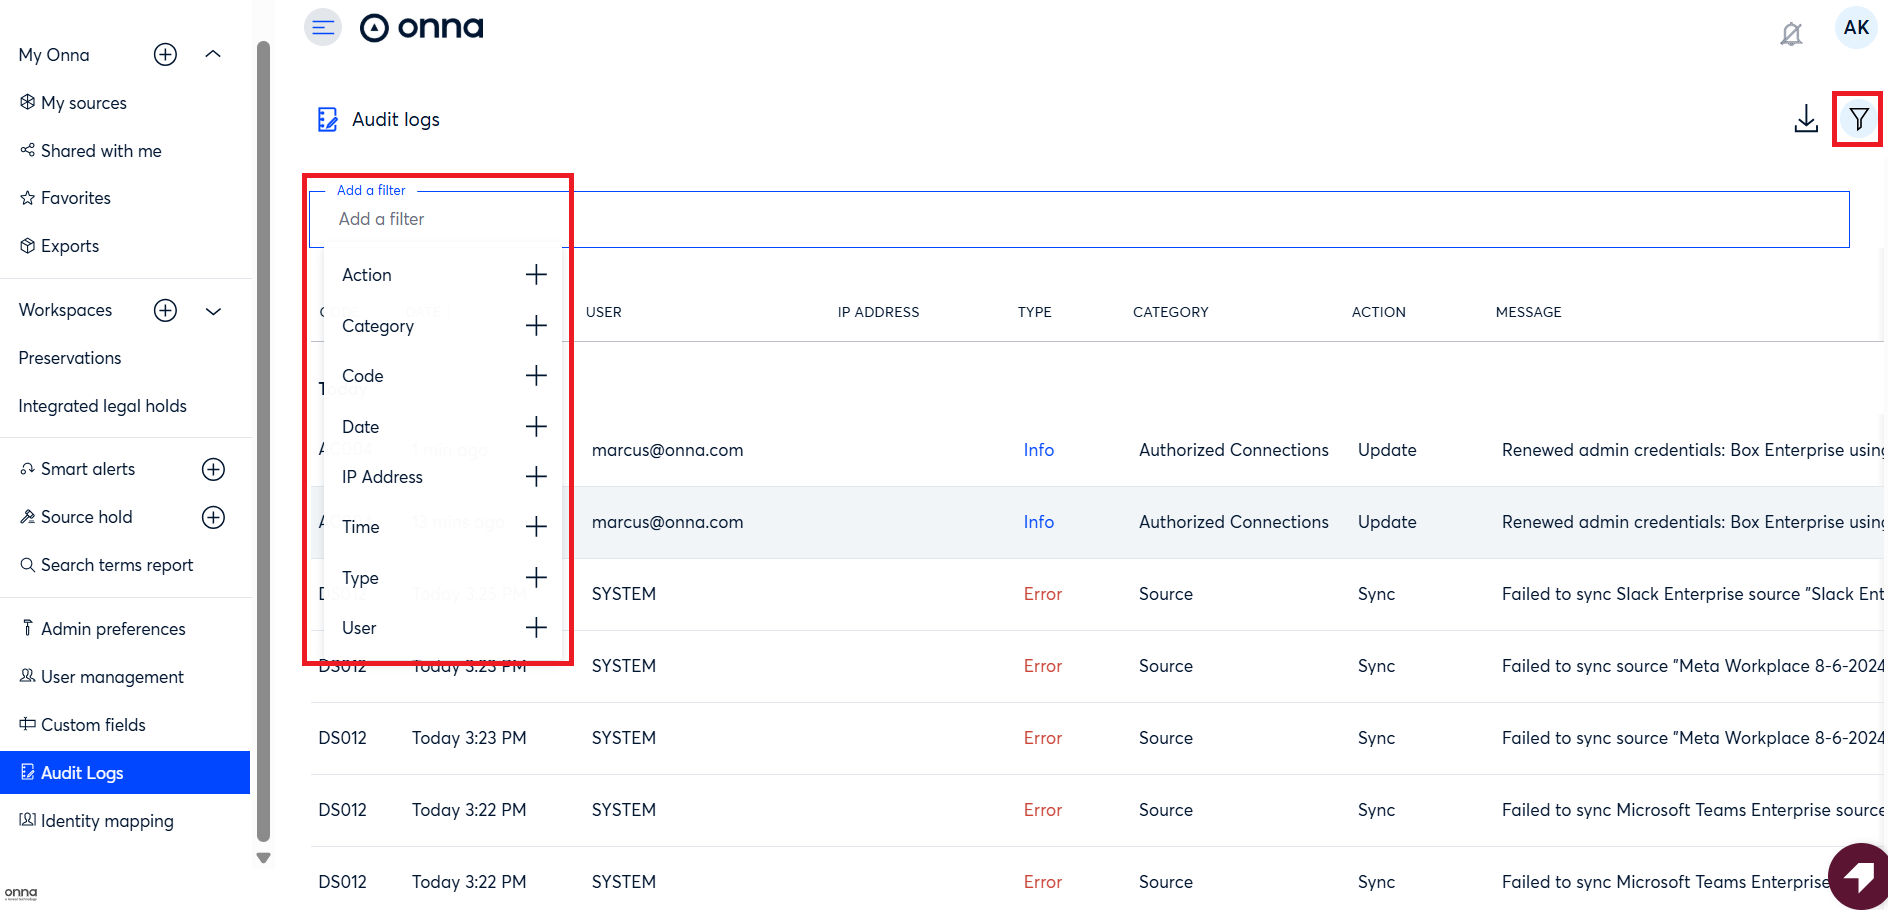This screenshot has width=1888, height=910.
Task: Open the AK user avatar
Action: (x=1856, y=28)
